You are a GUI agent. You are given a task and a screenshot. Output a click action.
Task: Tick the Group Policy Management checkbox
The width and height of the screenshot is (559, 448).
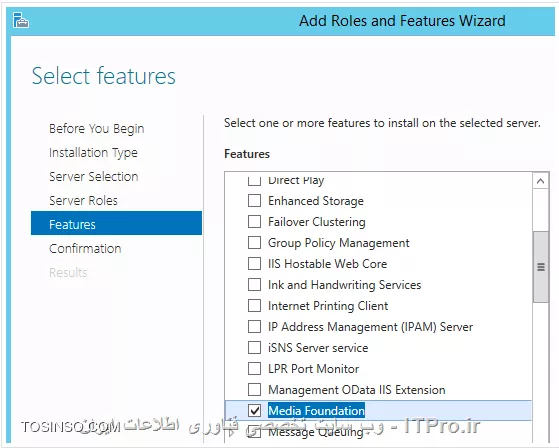click(254, 242)
